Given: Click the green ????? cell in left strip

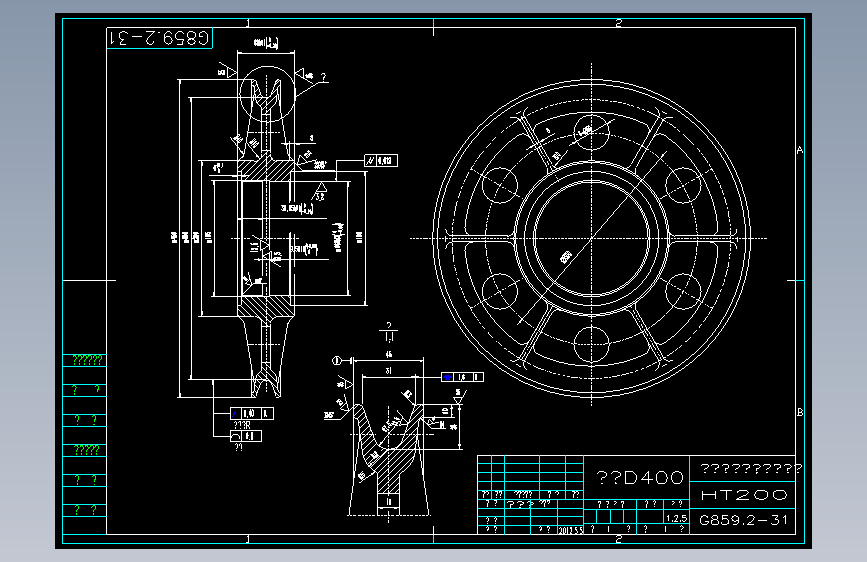Looking at the screenshot, I should click(87, 450).
